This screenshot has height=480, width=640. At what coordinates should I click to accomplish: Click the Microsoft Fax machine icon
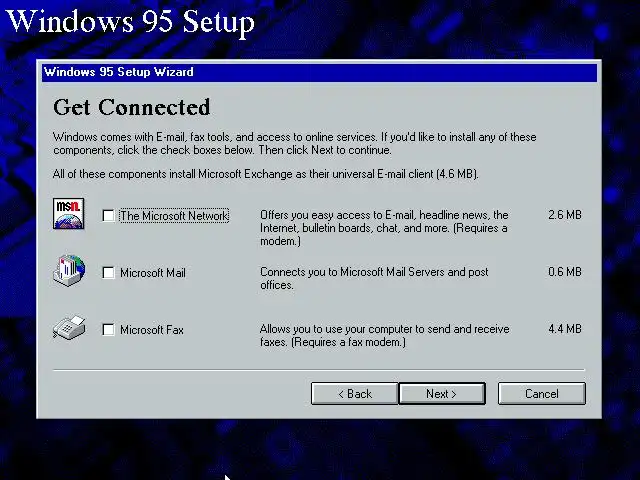tap(69, 327)
